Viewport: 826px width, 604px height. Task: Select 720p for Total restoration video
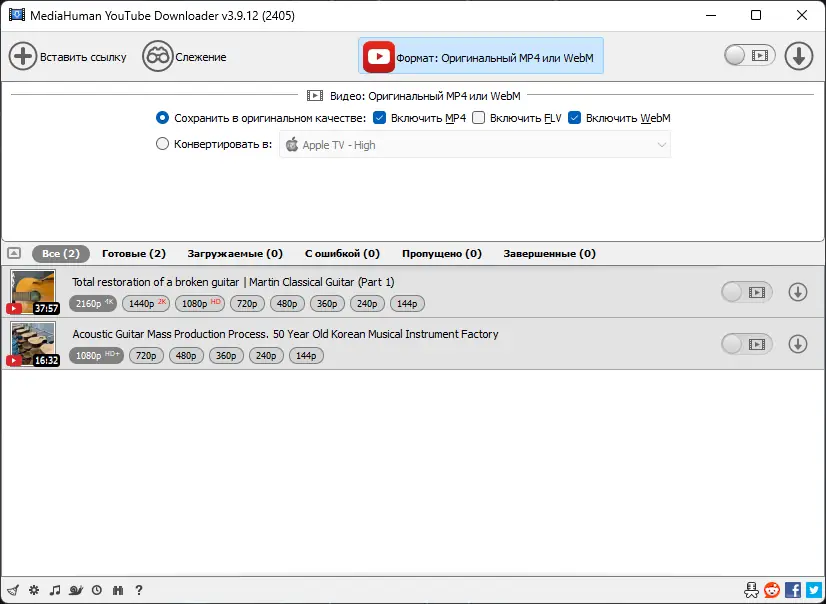[x=247, y=304]
